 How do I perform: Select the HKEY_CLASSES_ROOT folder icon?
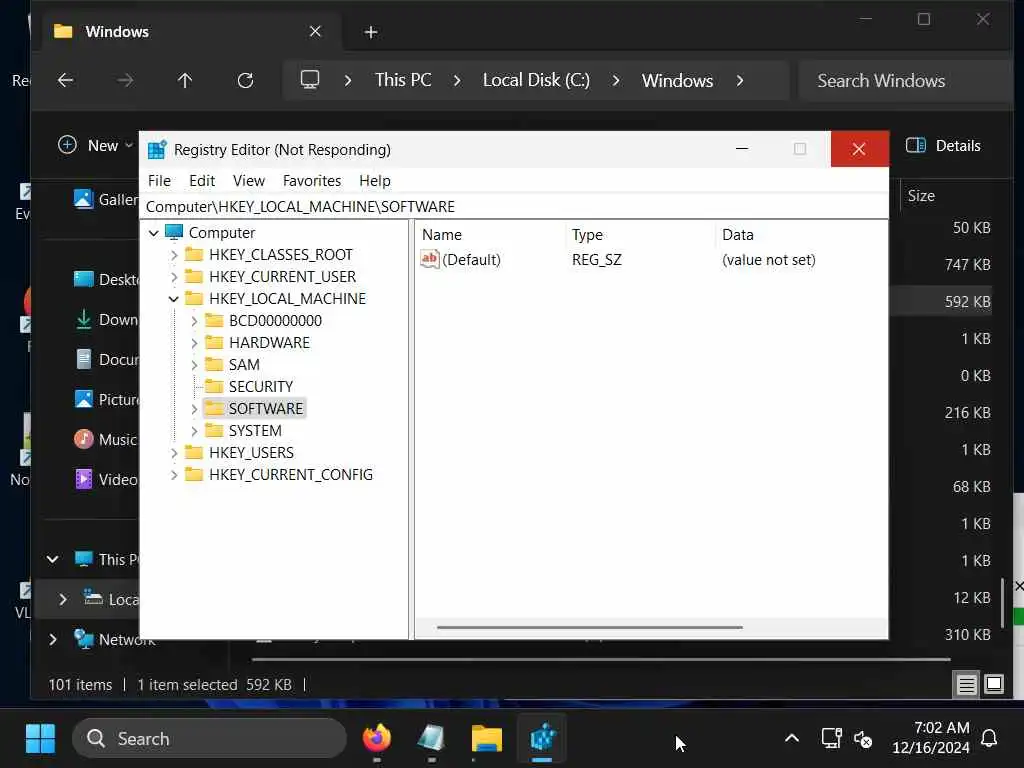(x=194, y=254)
